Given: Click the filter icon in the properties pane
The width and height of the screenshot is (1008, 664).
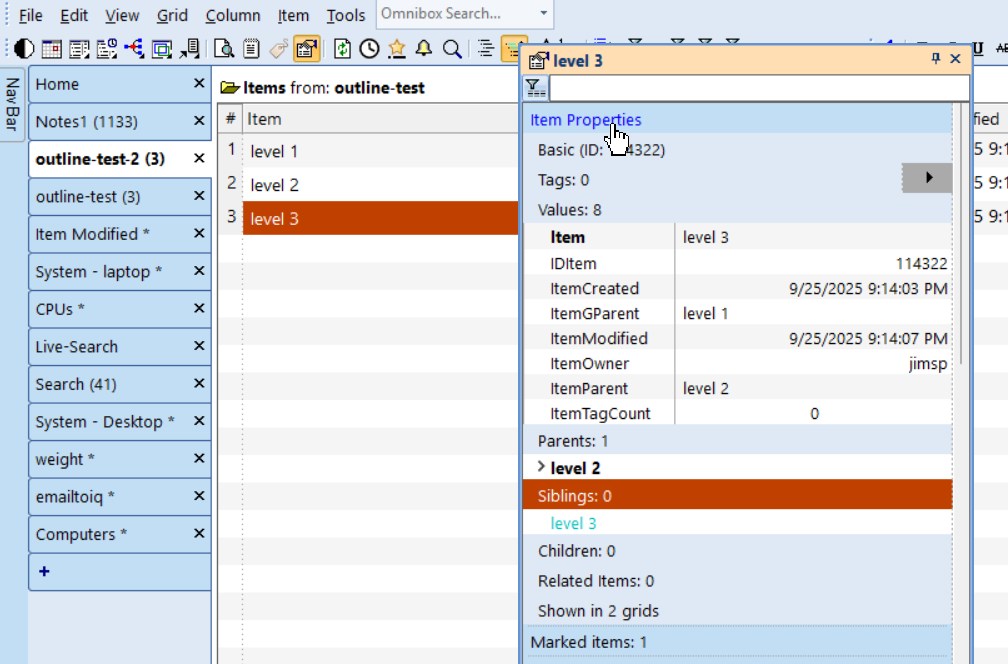Looking at the screenshot, I should click(x=535, y=88).
